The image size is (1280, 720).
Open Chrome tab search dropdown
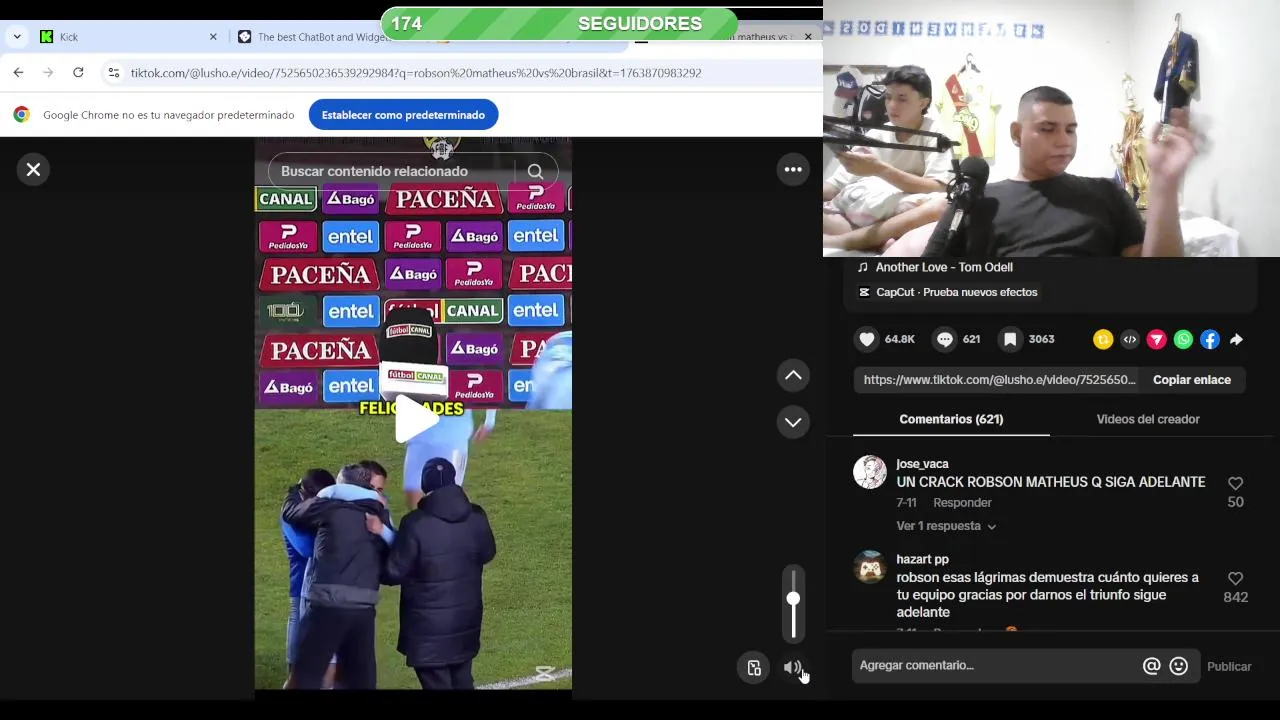pos(17,37)
